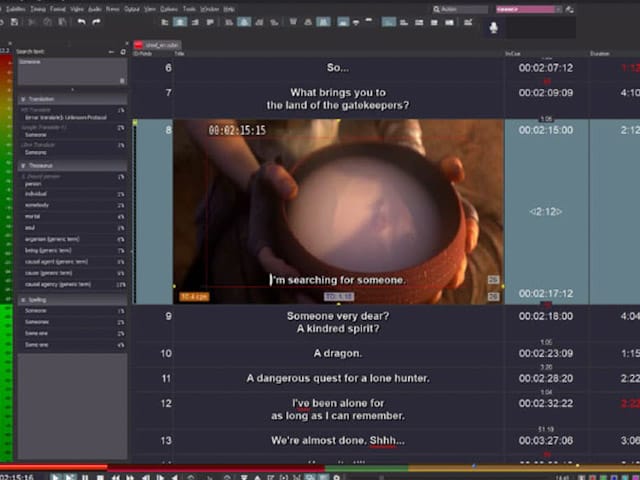Click the Undo arrow icon
The width and height of the screenshot is (640, 480).
pos(81,22)
